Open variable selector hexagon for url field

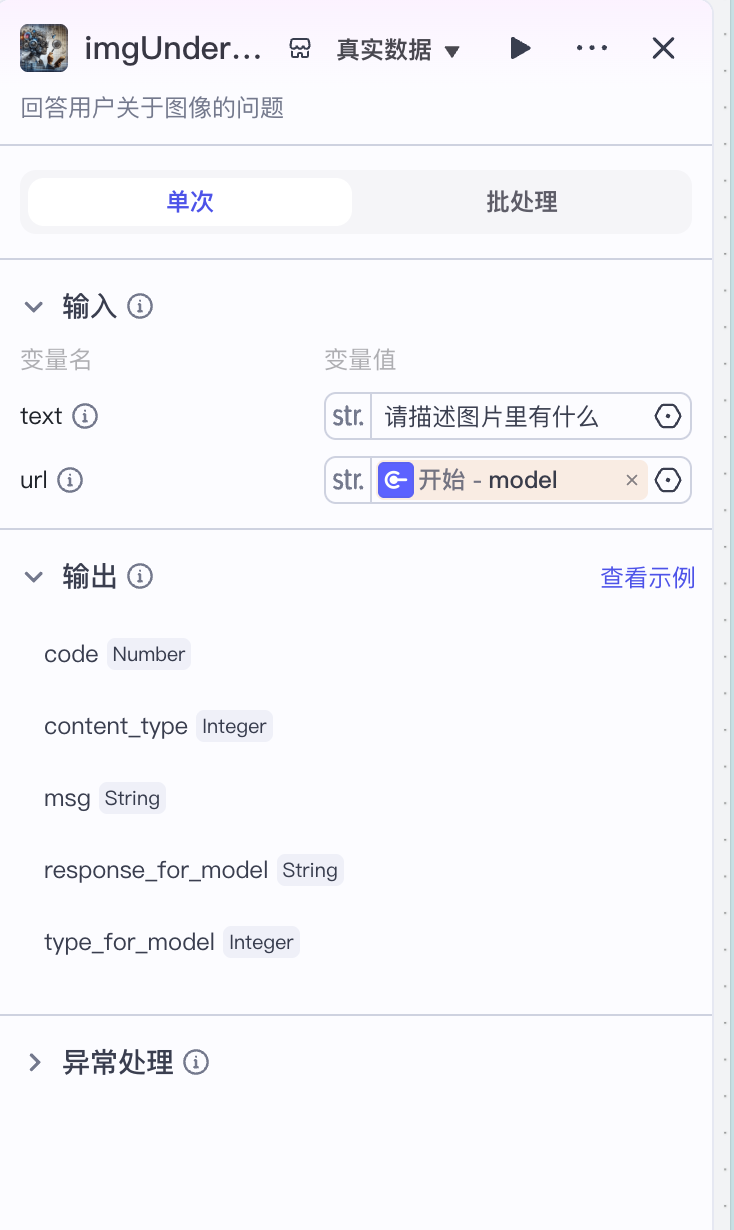[x=668, y=481]
